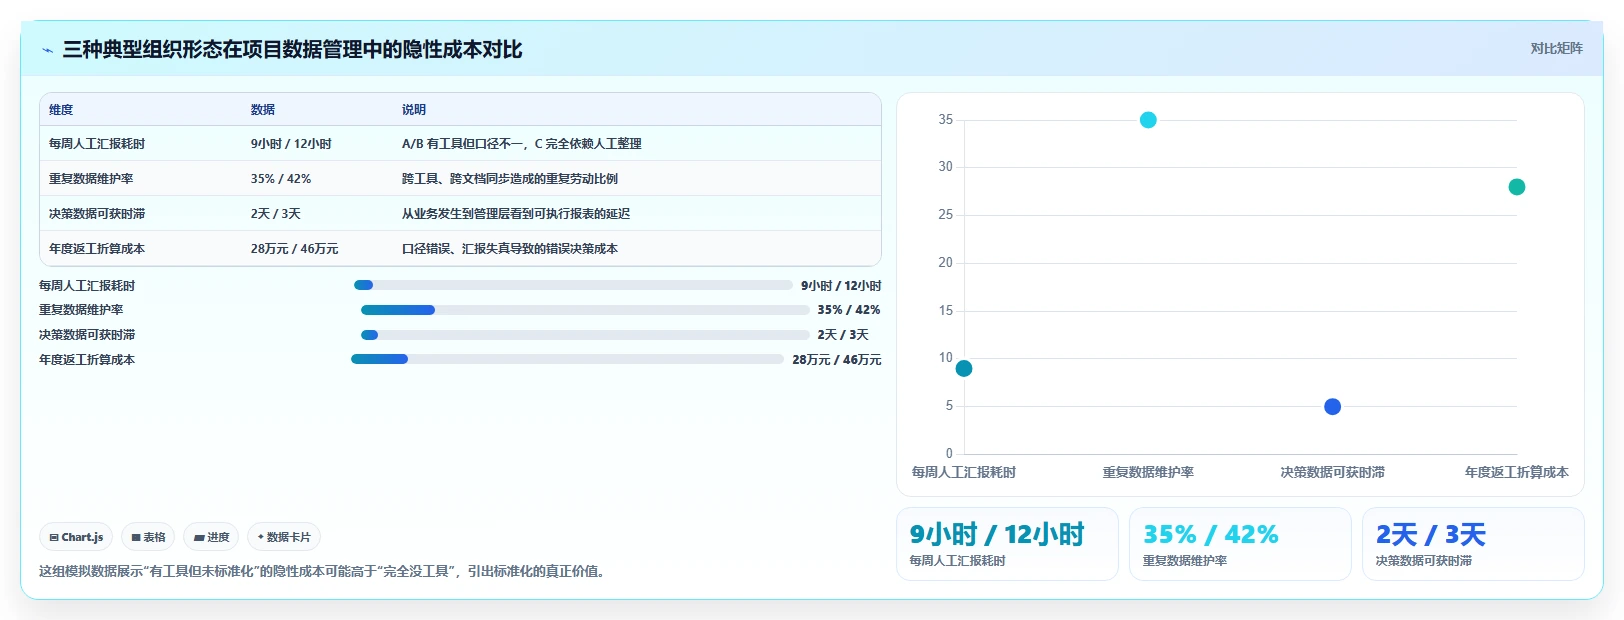The width and height of the screenshot is (1624, 620).
Task: Click description A/B 有工具但口径不一
Action: click(522, 144)
